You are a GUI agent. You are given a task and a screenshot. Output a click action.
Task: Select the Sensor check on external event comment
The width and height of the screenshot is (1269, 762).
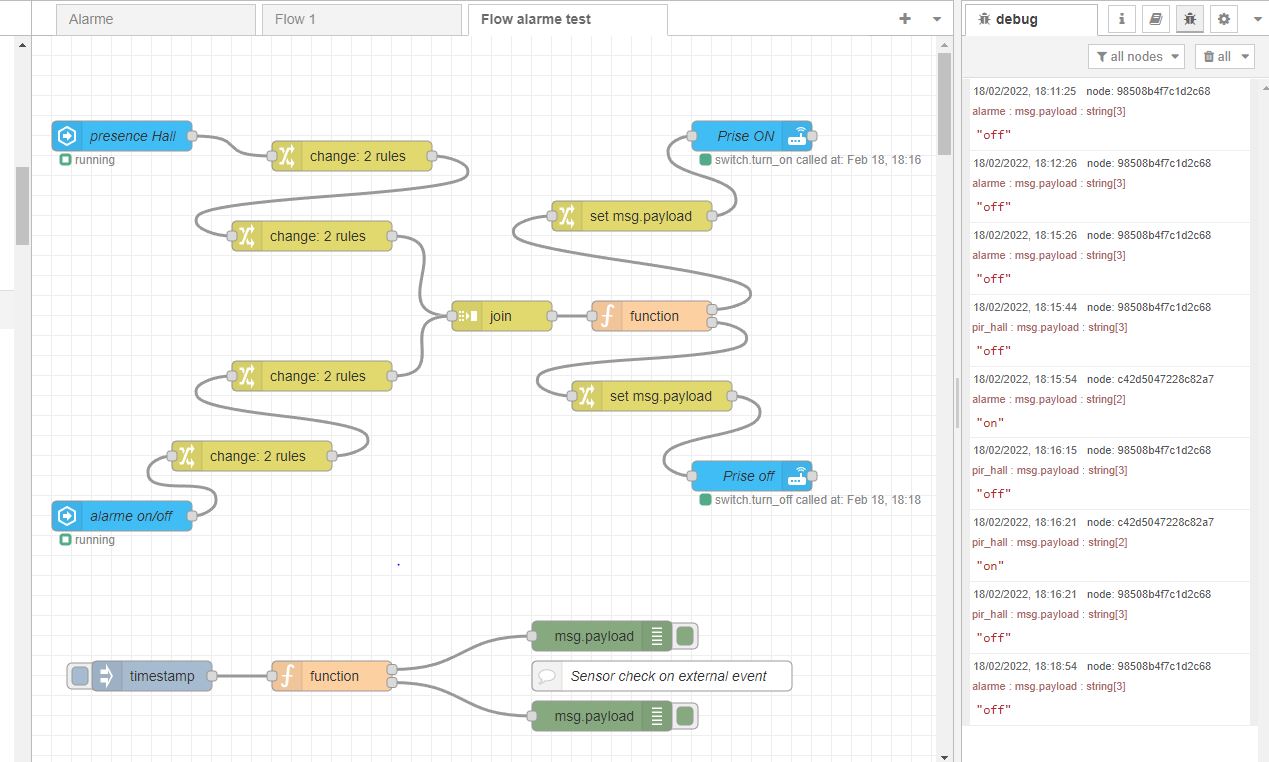pyautogui.click(x=662, y=676)
